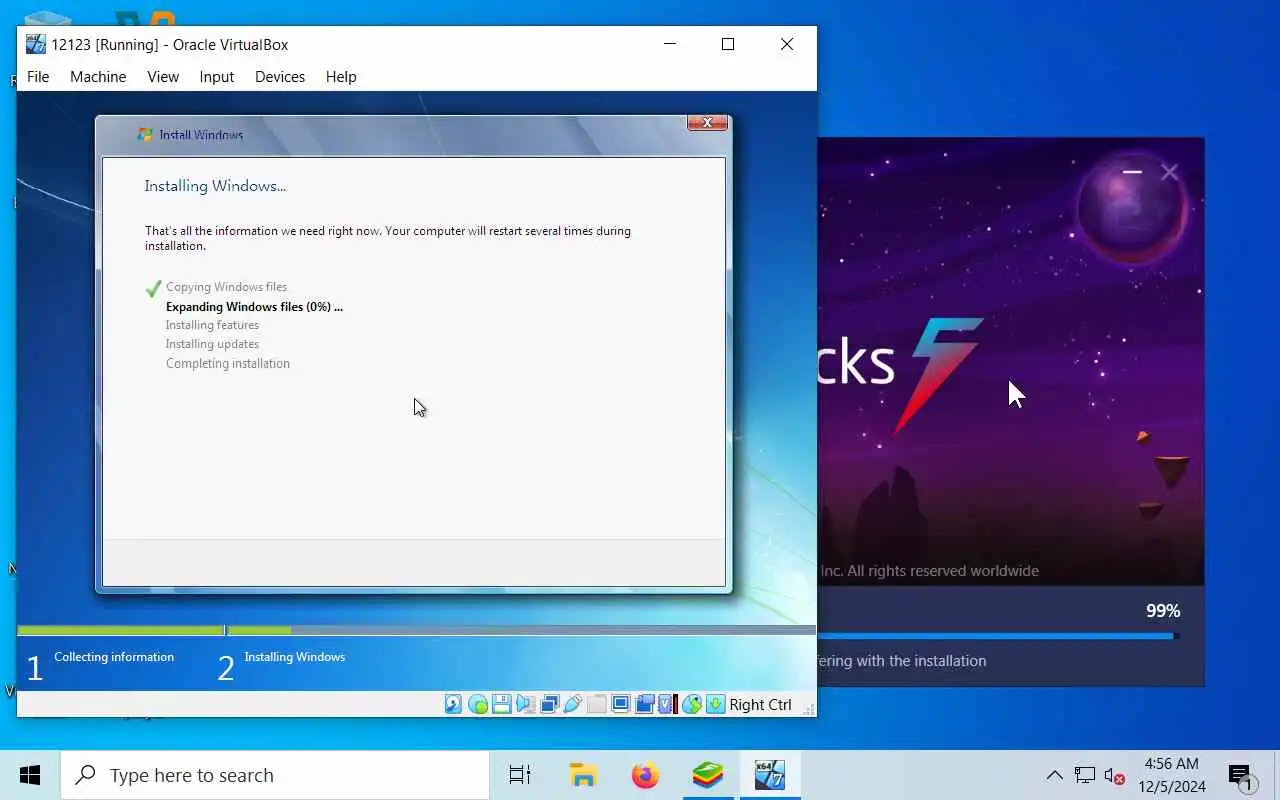Click 'Expanding Windows files (0%) ...' text
1280x800 pixels.
point(254,307)
